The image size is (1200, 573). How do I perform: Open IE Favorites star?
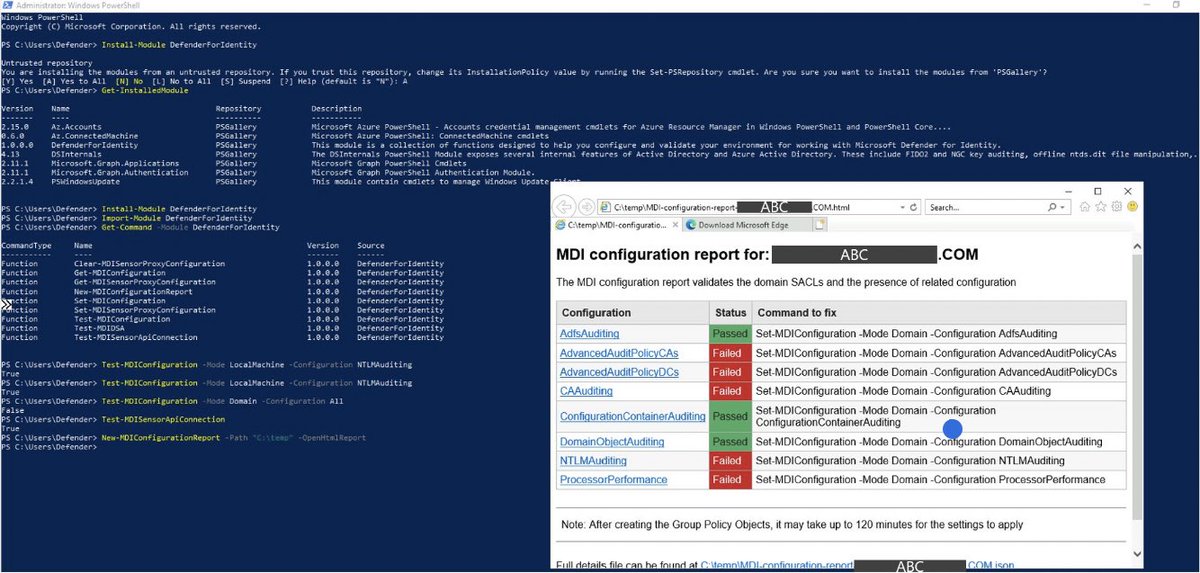tap(1100, 207)
